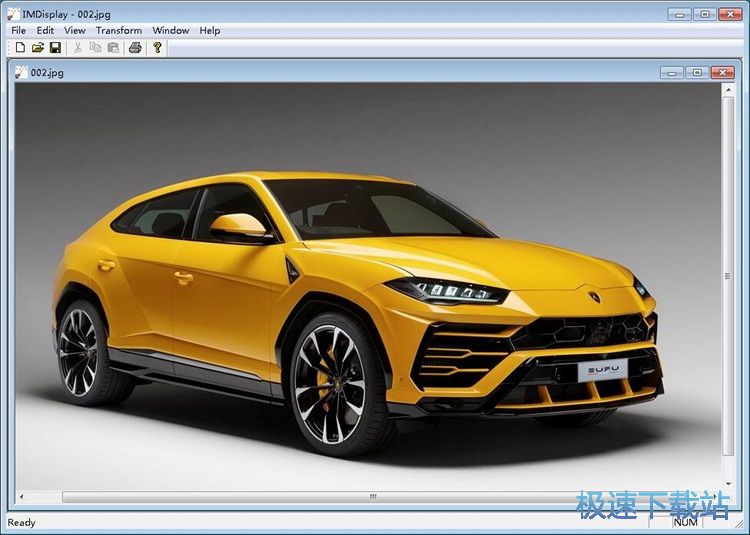
Task: Close the IMDisplay main window
Action: pyautogui.click(x=730, y=14)
